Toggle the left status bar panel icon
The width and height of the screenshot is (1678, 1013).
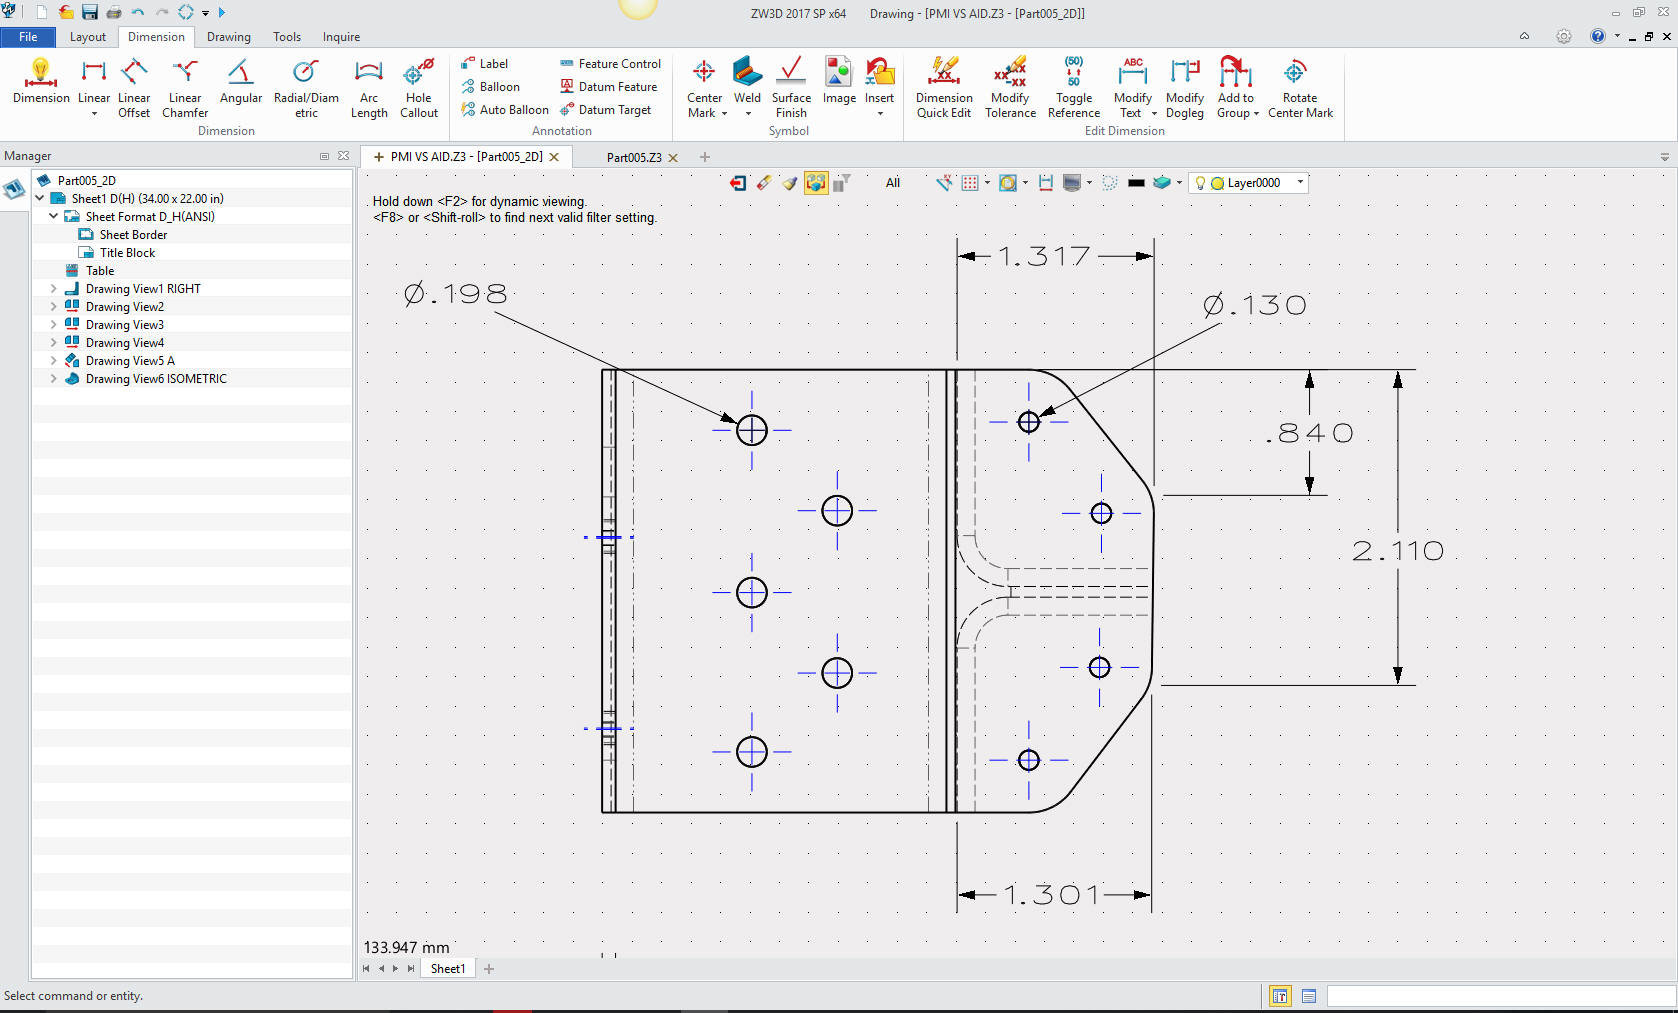1280,996
